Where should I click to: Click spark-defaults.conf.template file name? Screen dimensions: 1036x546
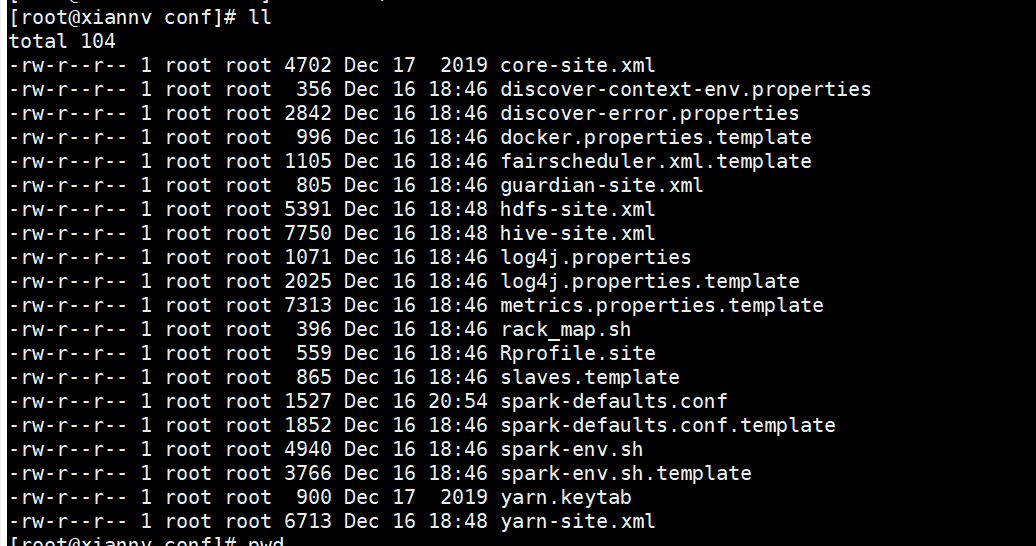pos(667,425)
